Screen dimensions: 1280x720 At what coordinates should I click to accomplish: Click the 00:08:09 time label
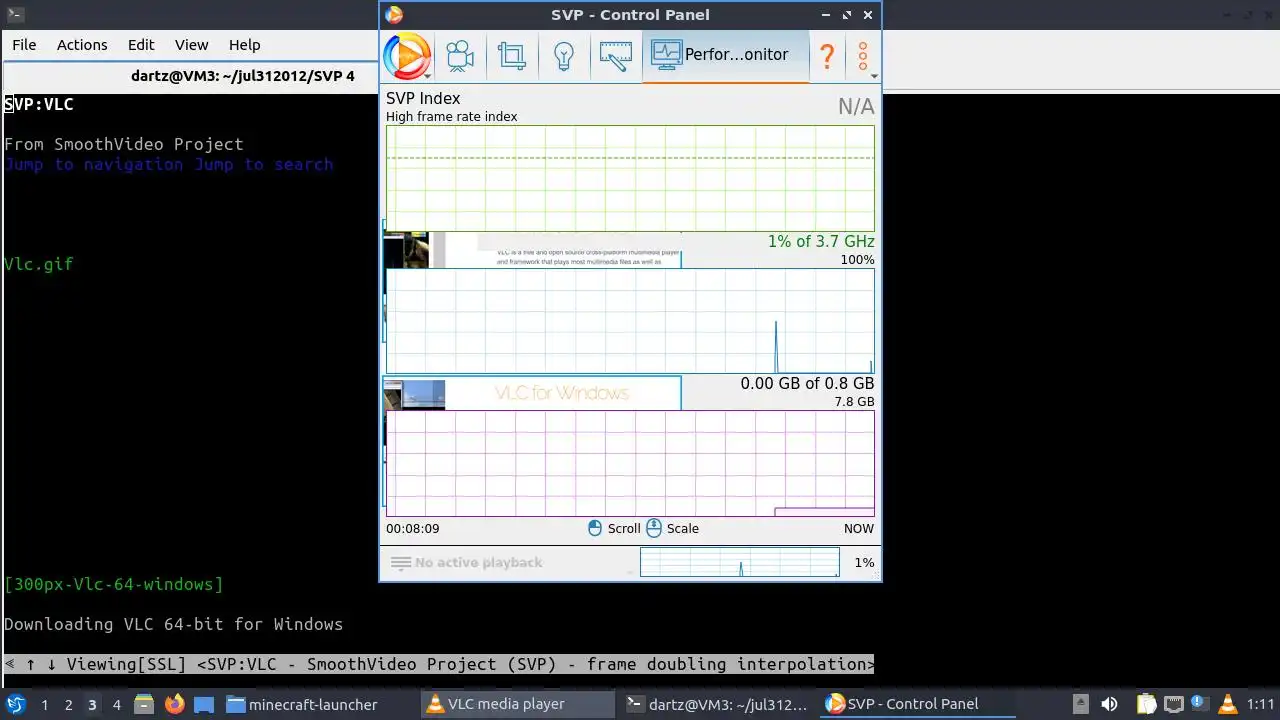click(412, 528)
